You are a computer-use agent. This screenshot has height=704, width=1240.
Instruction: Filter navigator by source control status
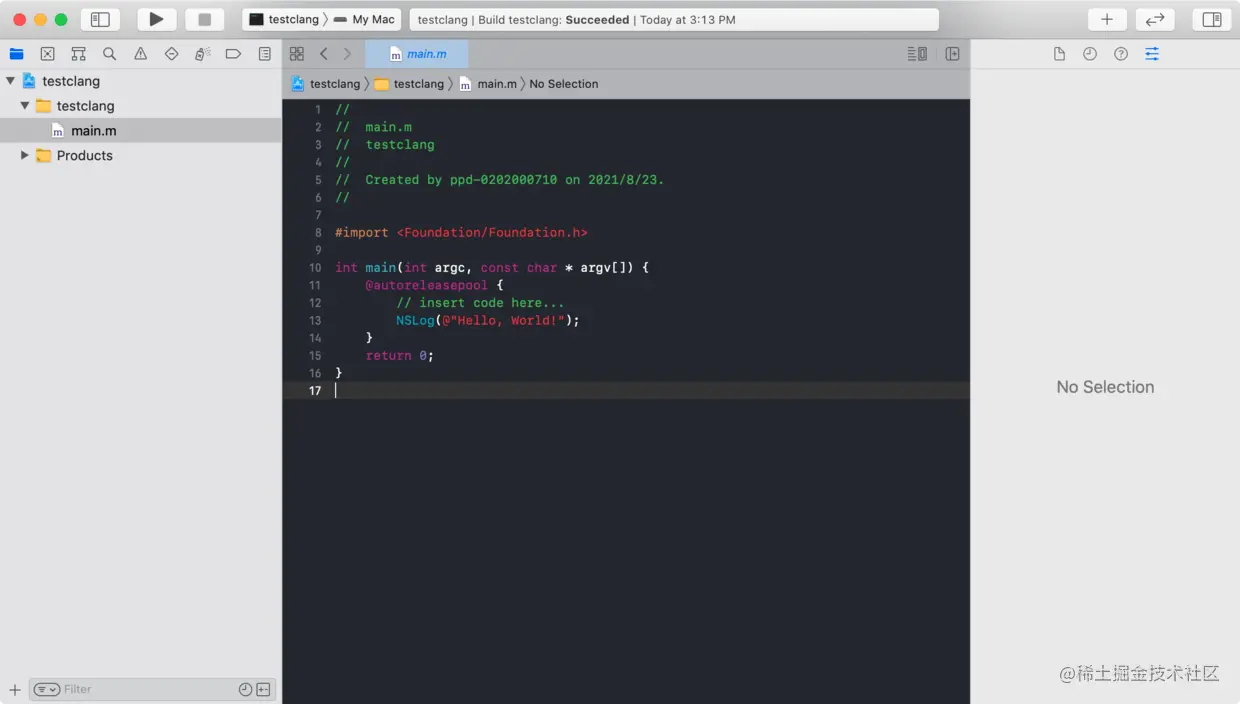click(263, 690)
